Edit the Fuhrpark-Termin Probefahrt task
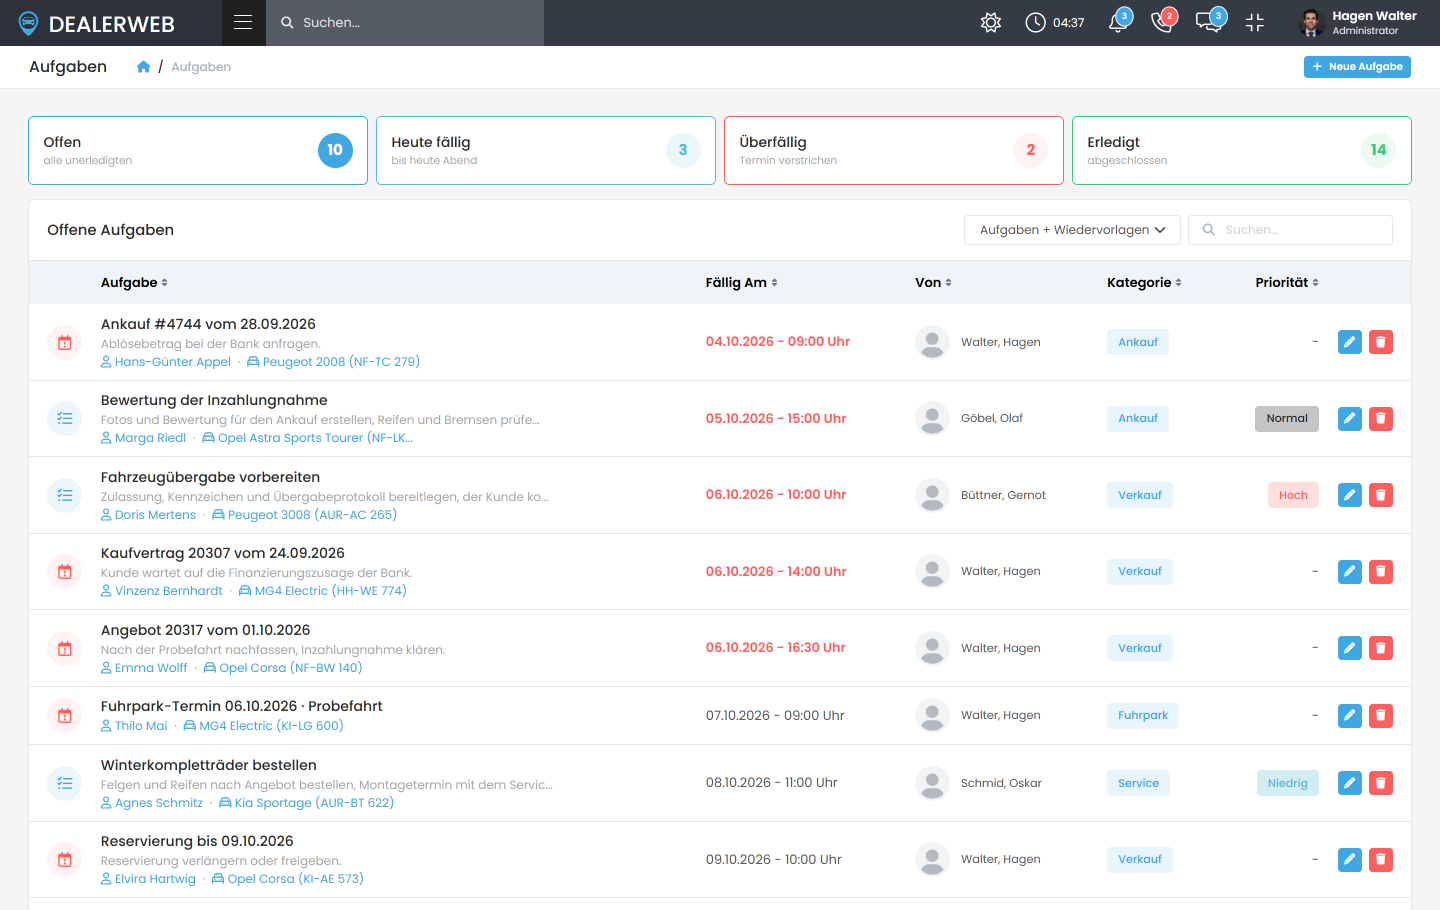This screenshot has height=910, width=1440. [1350, 715]
